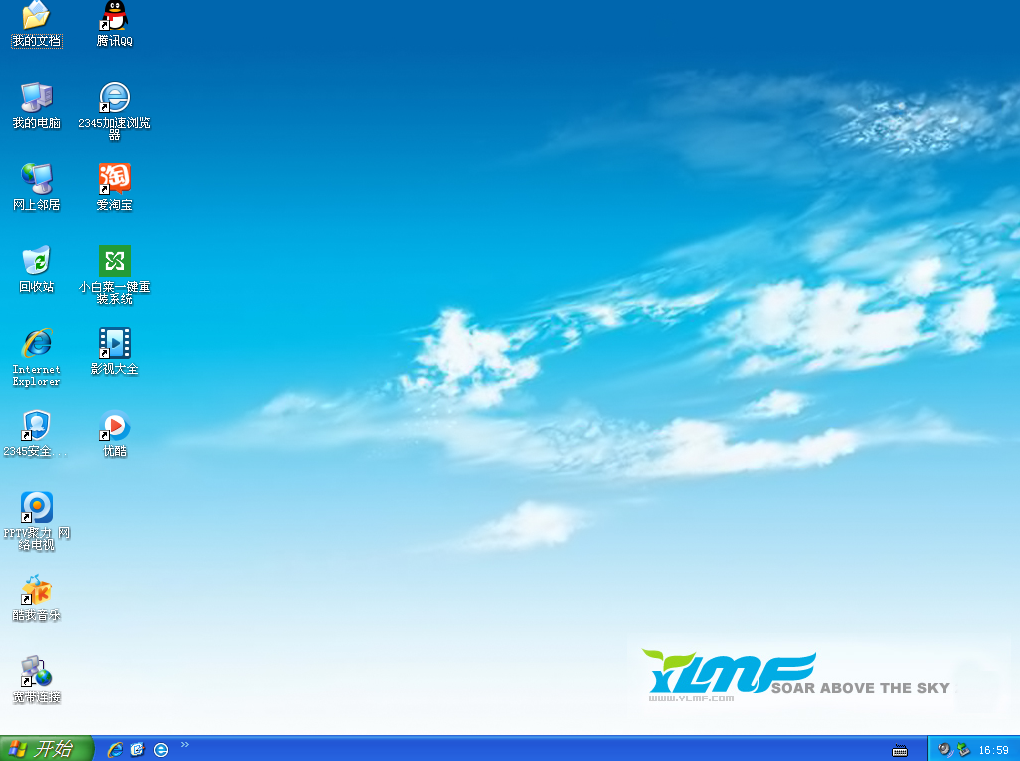This screenshot has height=761, width=1020.
Task: Open the volume speaker tray icon
Action: point(945,750)
